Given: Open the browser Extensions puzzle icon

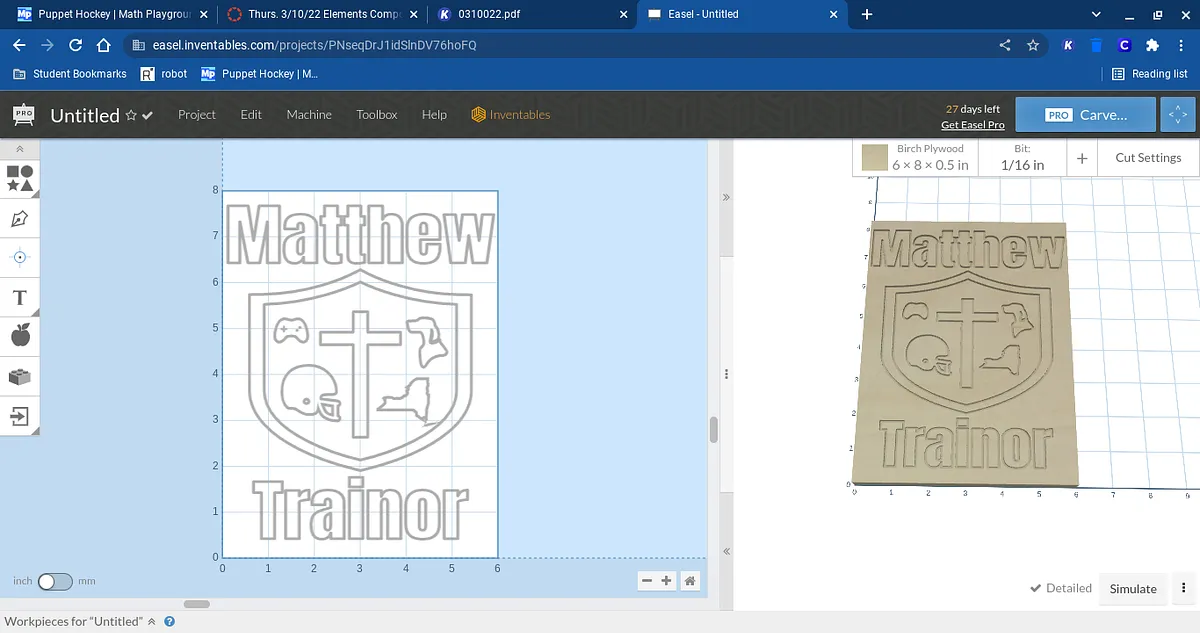Looking at the screenshot, I should pos(1151,45).
